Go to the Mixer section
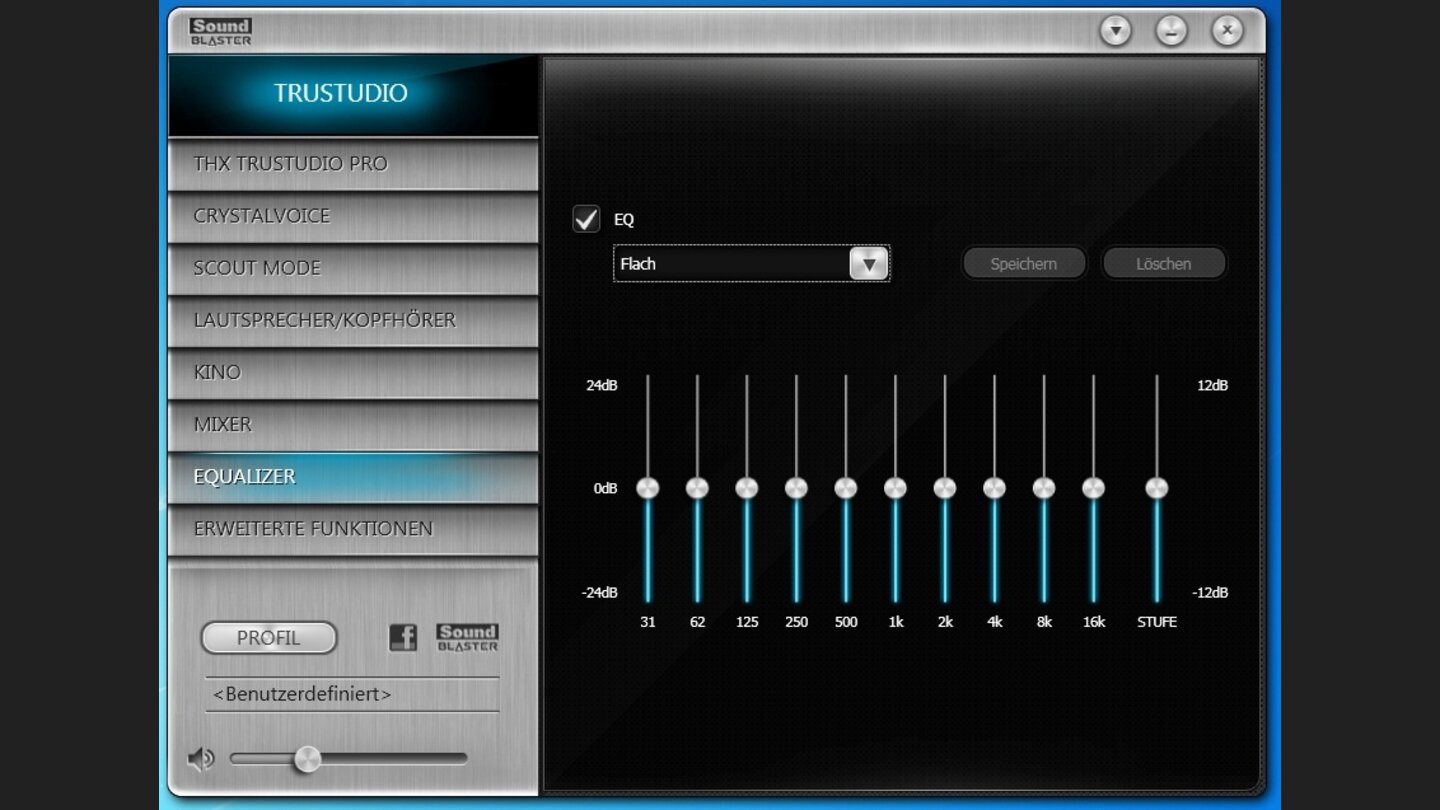Viewport: 1440px width, 810px height. 353,424
